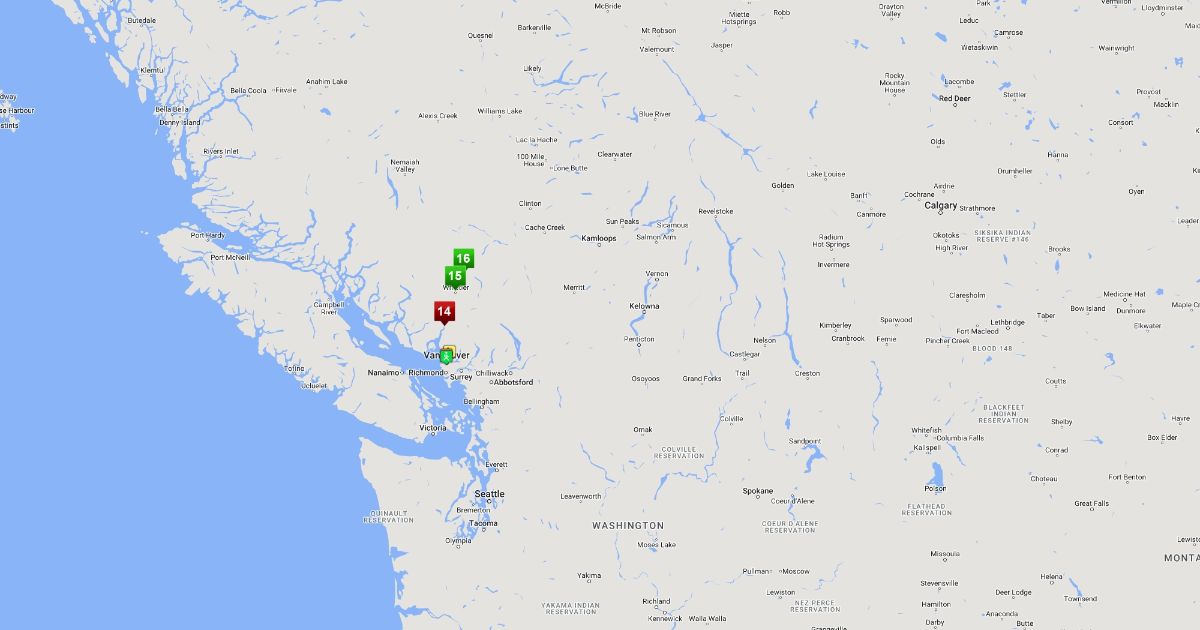Screen dimensions: 1200x630
Task: Select the Revelstoke label on map
Action: point(716,211)
